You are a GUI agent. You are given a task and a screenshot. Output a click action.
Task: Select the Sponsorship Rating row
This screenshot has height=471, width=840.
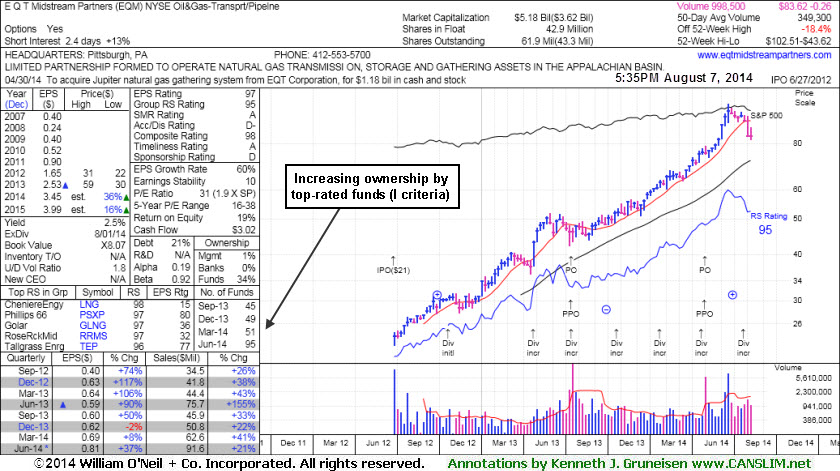coord(194,157)
